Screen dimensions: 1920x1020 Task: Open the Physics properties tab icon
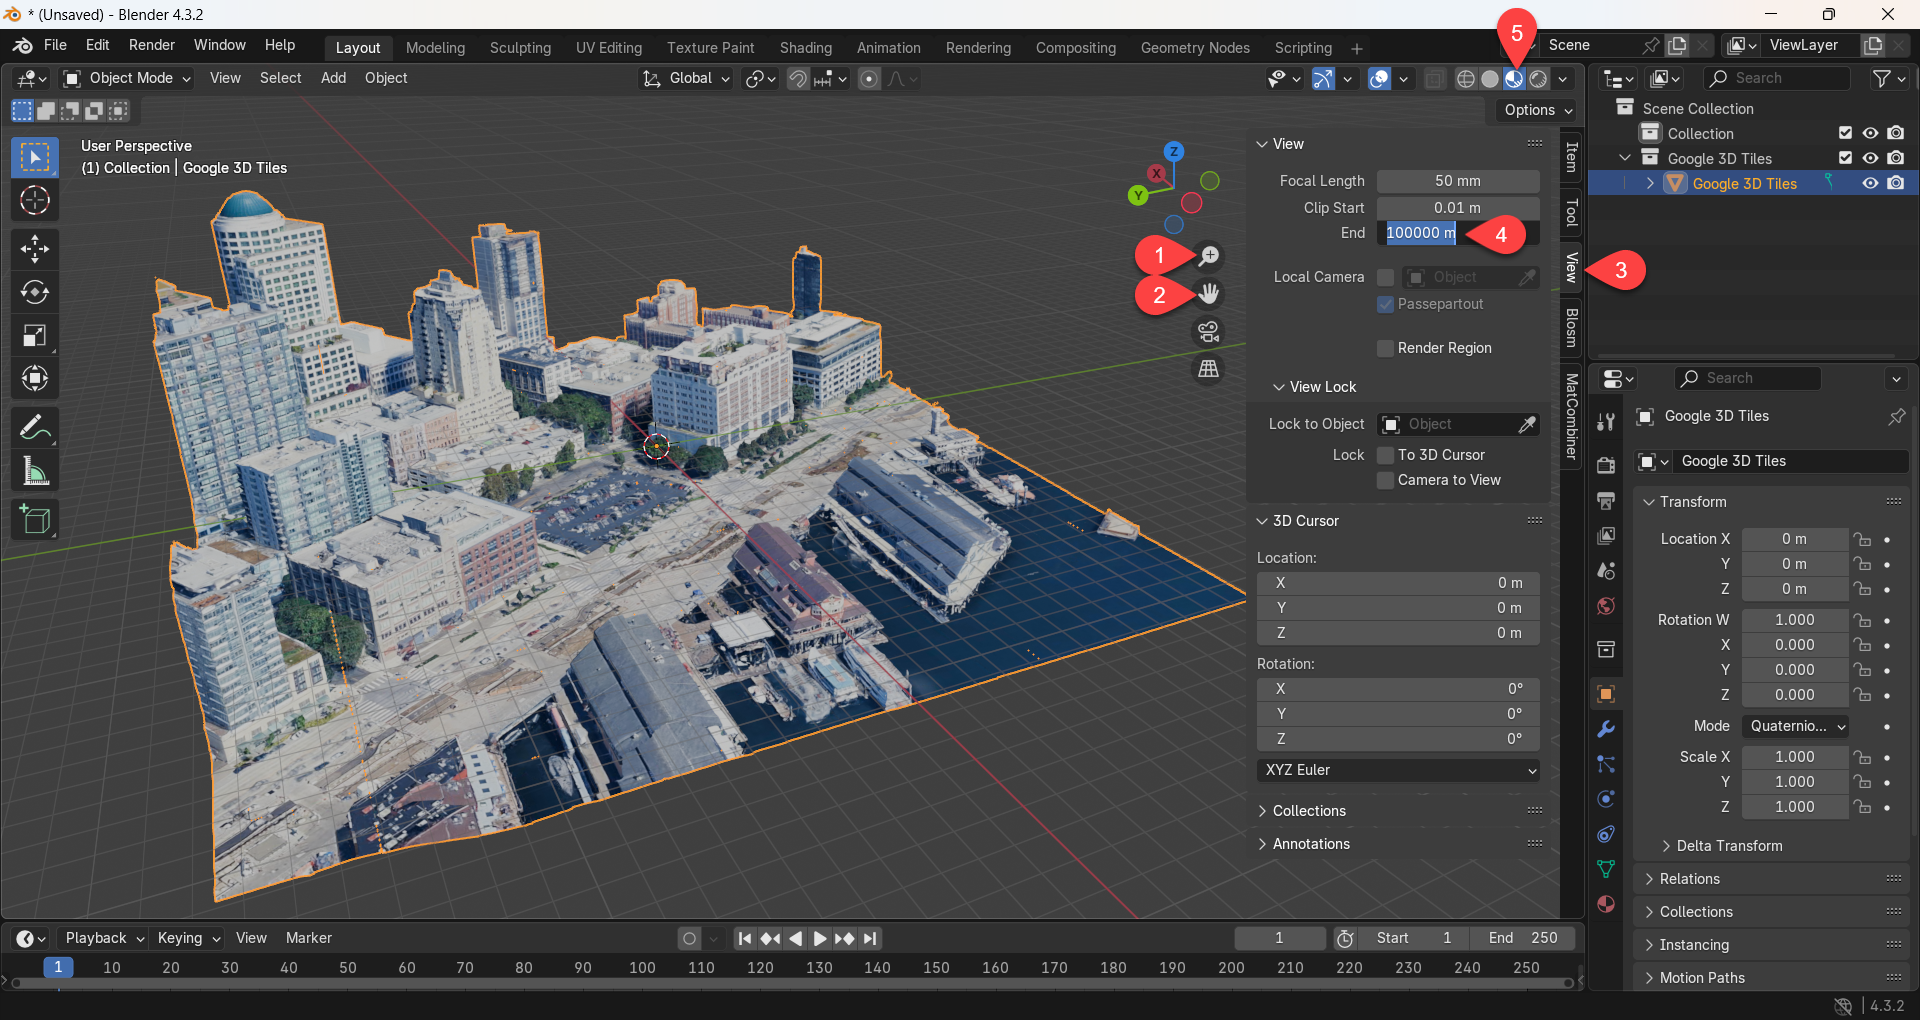pyautogui.click(x=1606, y=799)
